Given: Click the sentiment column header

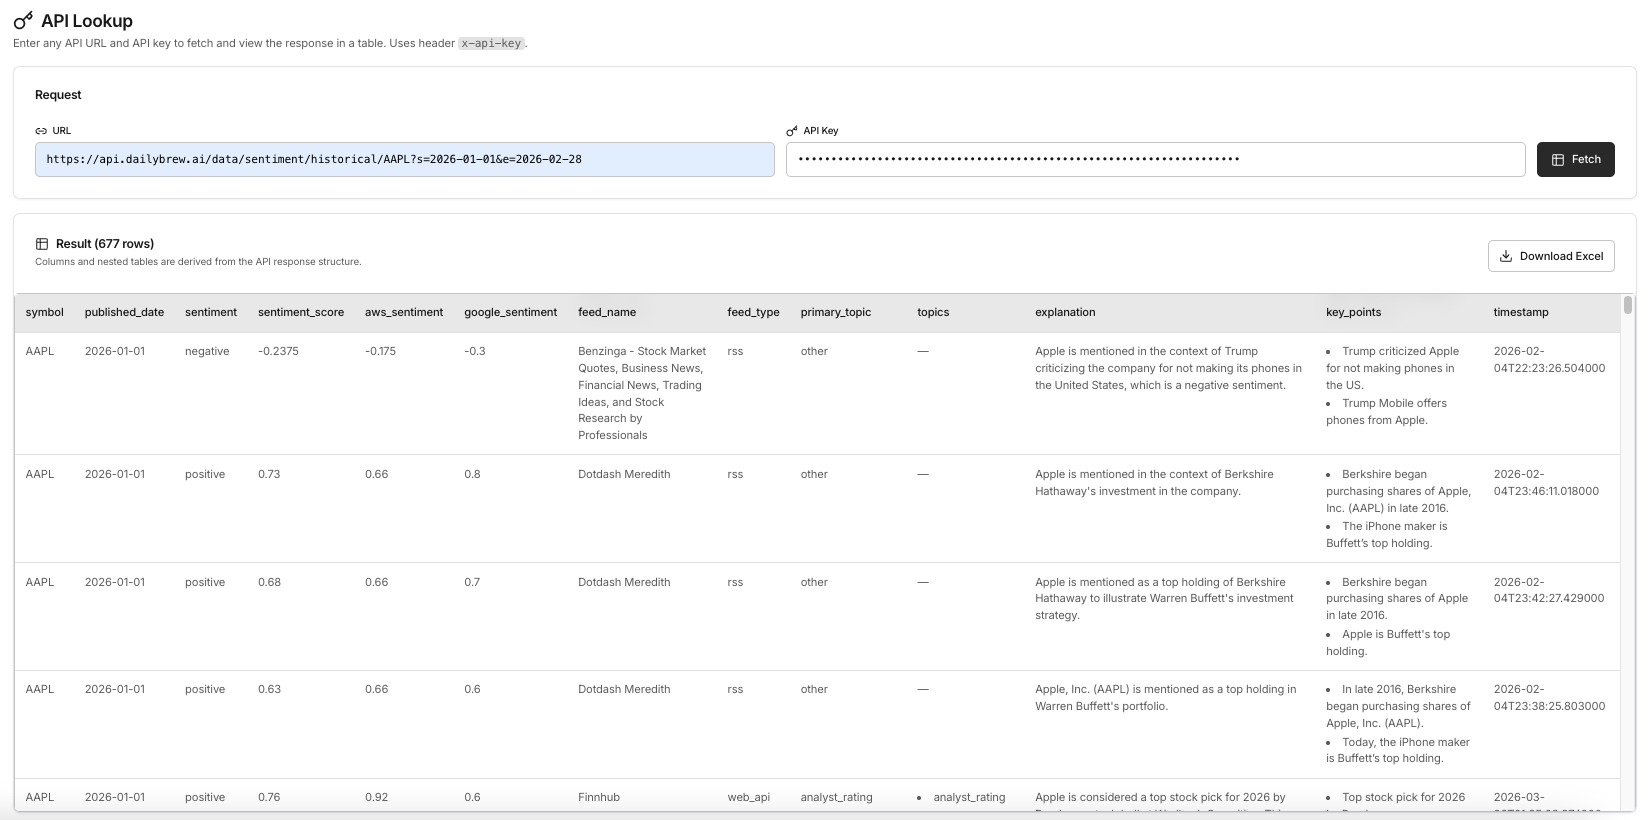Looking at the screenshot, I should pyautogui.click(x=211, y=312).
